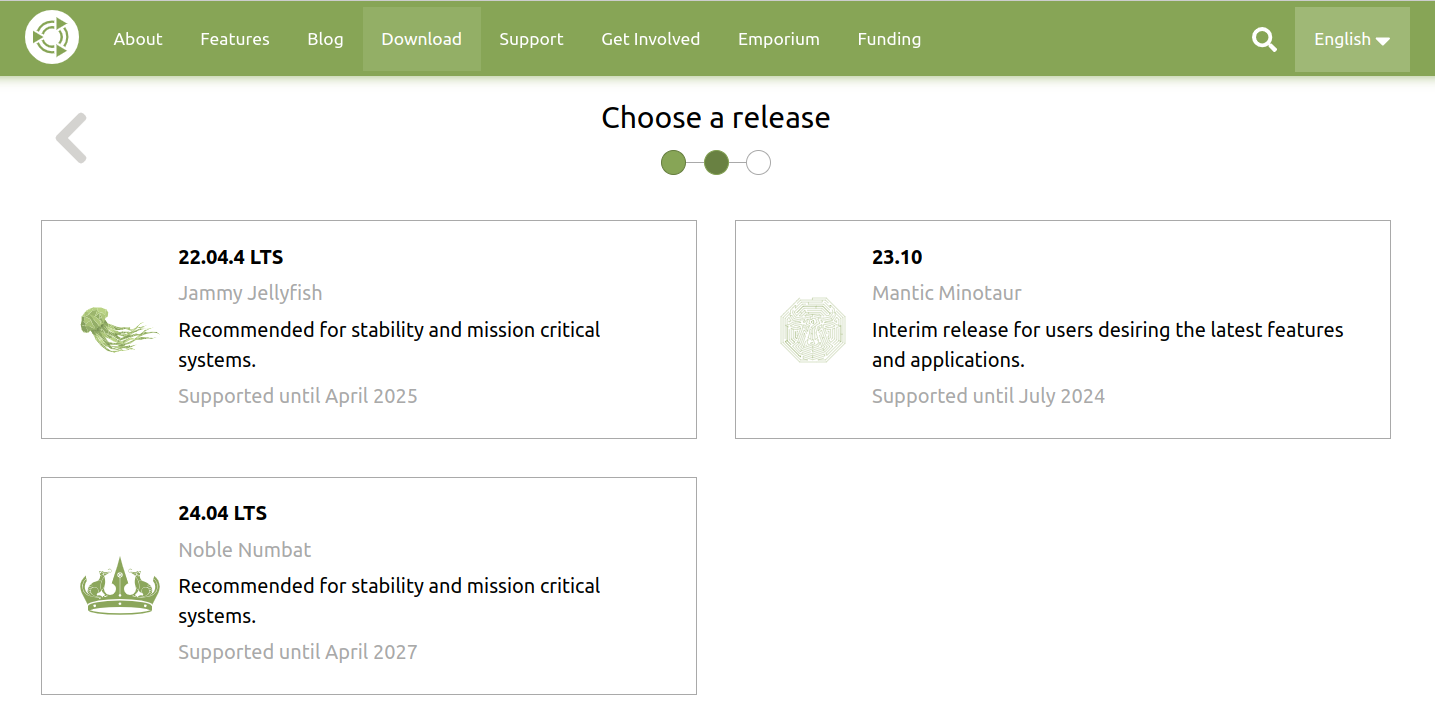Open the Support menu item

(x=531, y=39)
